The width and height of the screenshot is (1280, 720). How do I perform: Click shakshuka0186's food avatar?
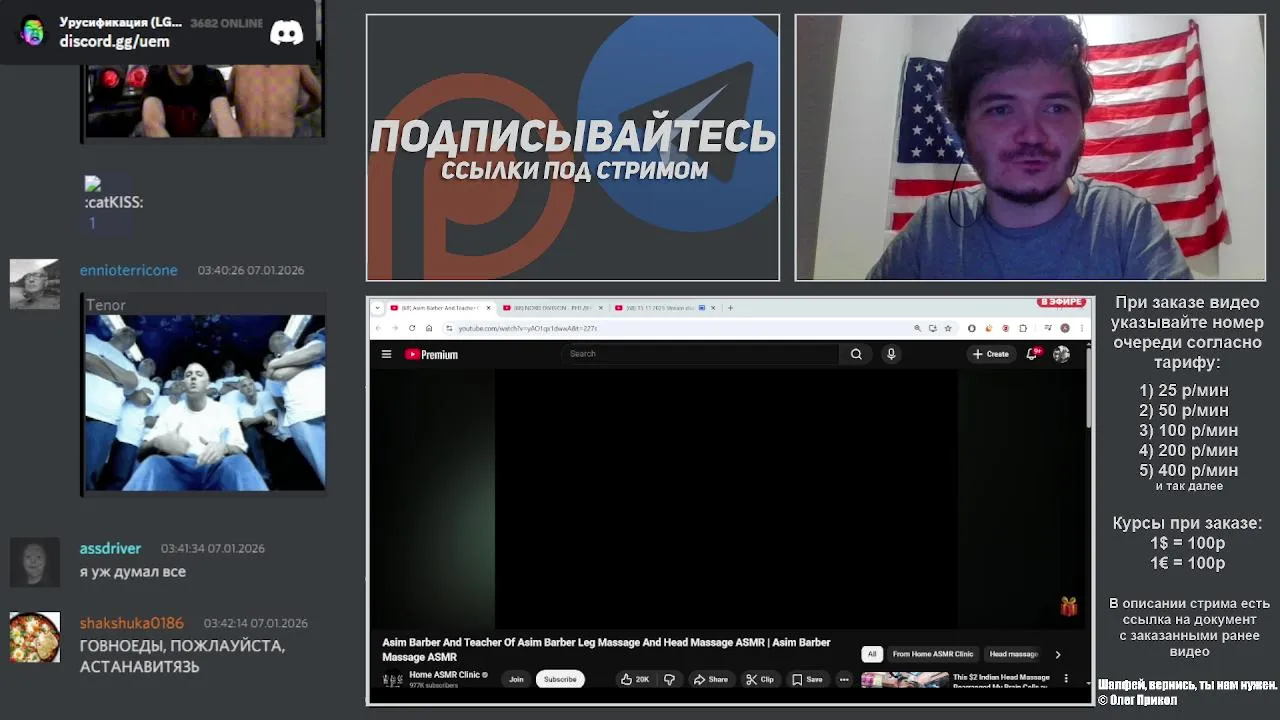pos(35,638)
